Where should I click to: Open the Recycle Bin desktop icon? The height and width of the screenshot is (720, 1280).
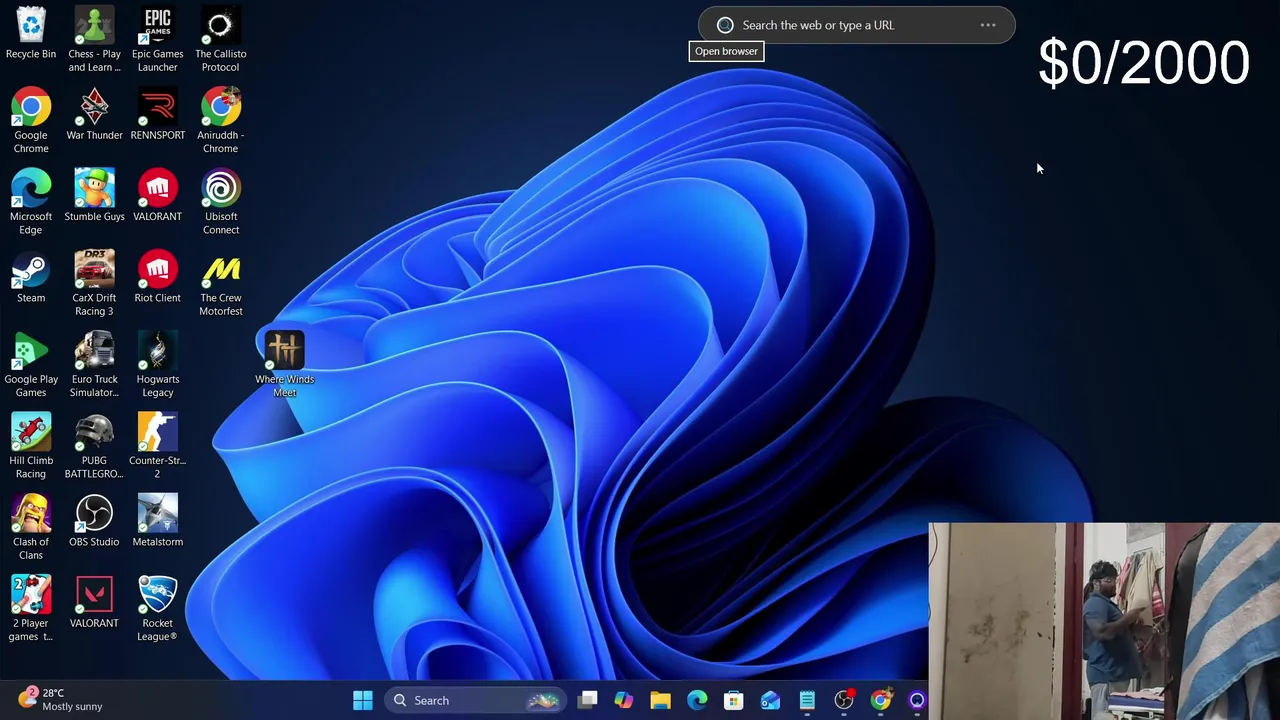[31, 32]
